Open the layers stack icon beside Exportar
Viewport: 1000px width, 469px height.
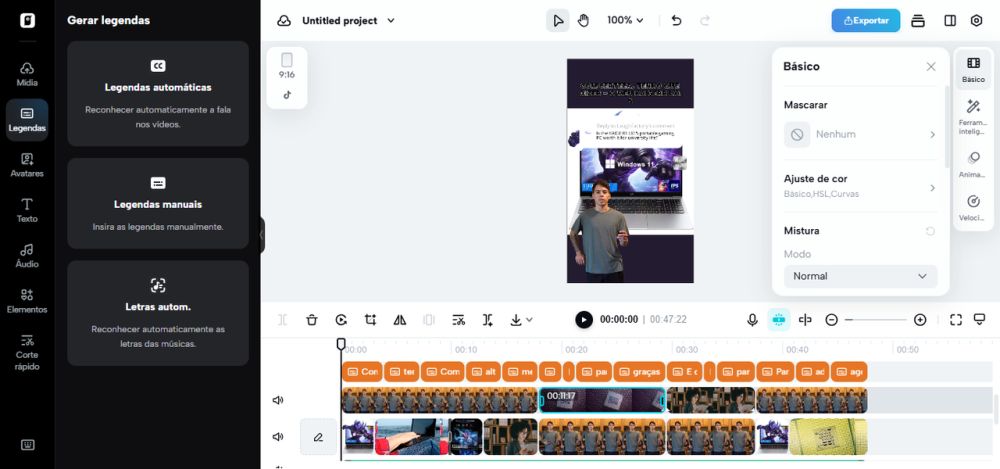918,20
